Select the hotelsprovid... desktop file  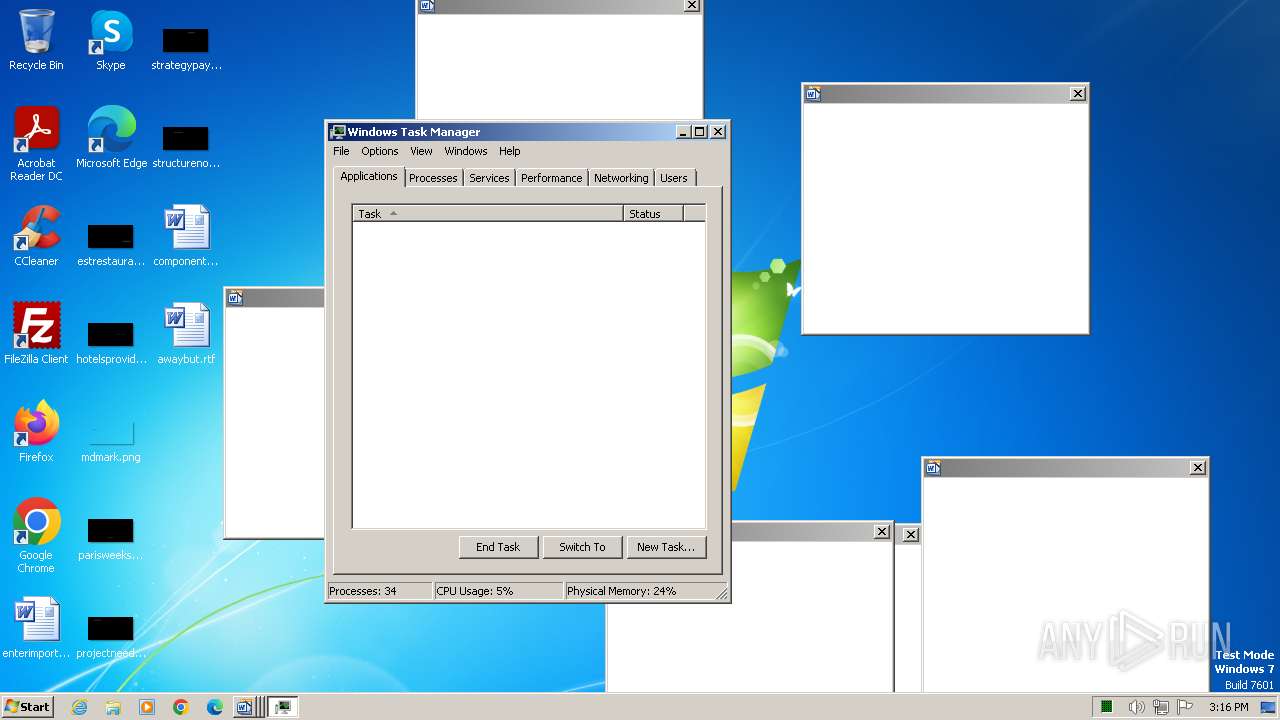(x=111, y=342)
